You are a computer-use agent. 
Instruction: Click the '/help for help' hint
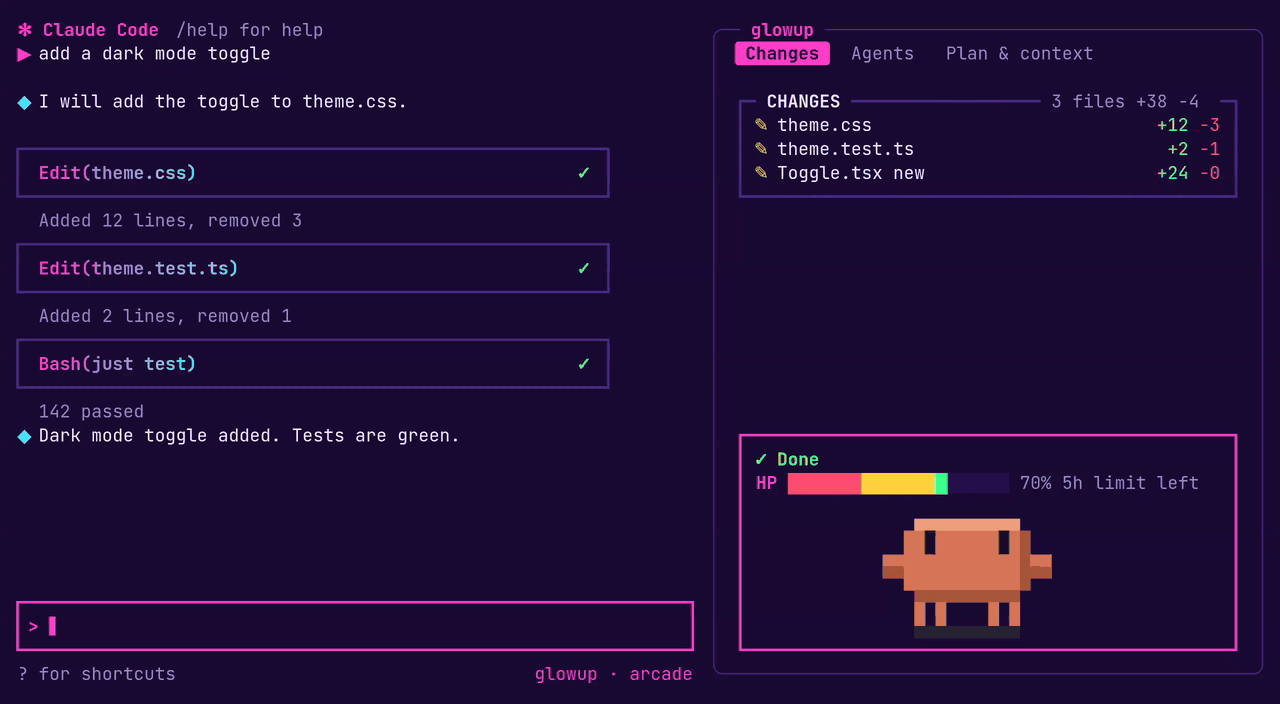(x=250, y=30)
